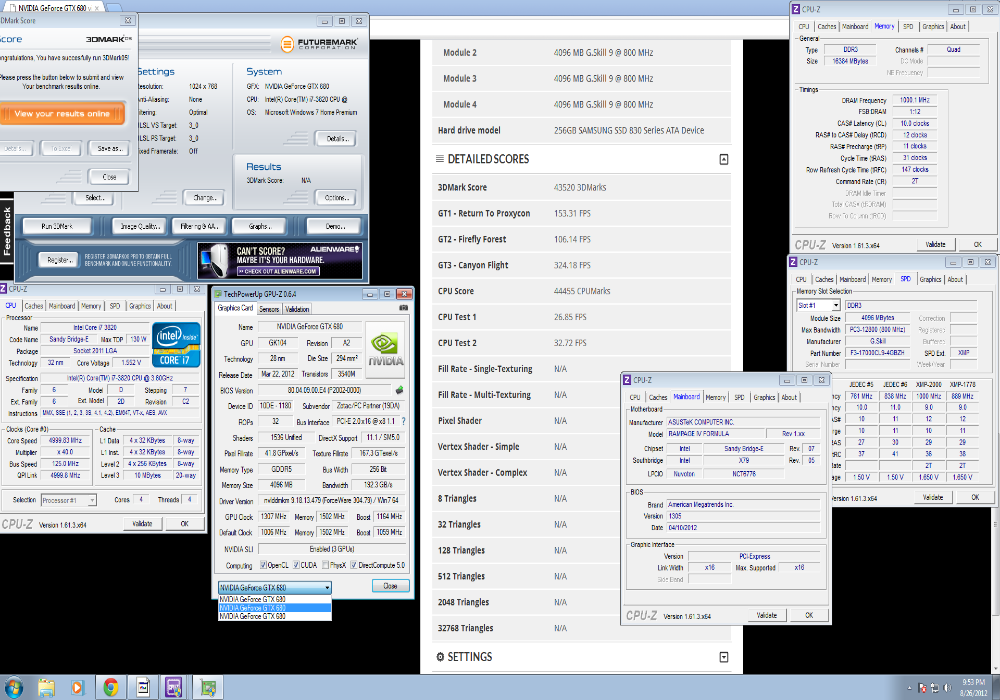Image resolution: width=1000 pixels, height=700 pixels.
Task: Click the Futuremark logo in 3DMark window
Action: click(319, 44)
